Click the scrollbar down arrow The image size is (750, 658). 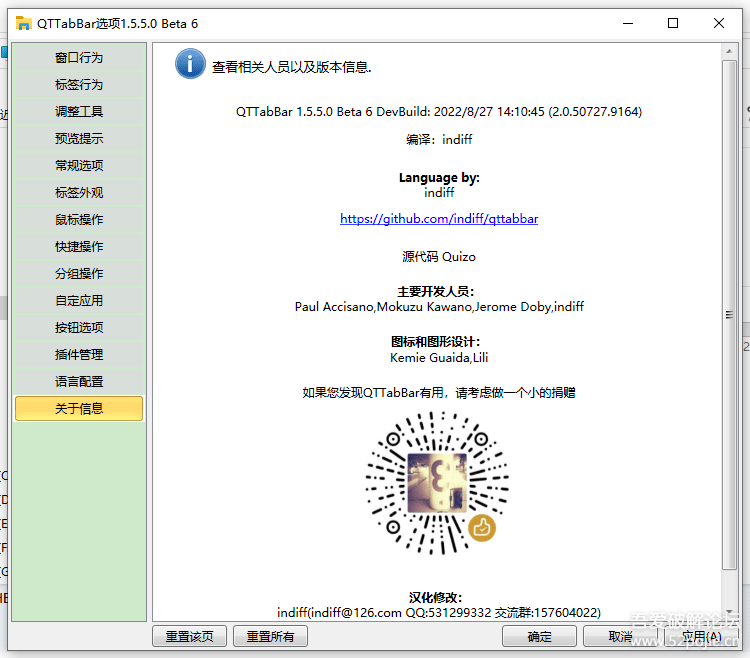pos(729,612)
